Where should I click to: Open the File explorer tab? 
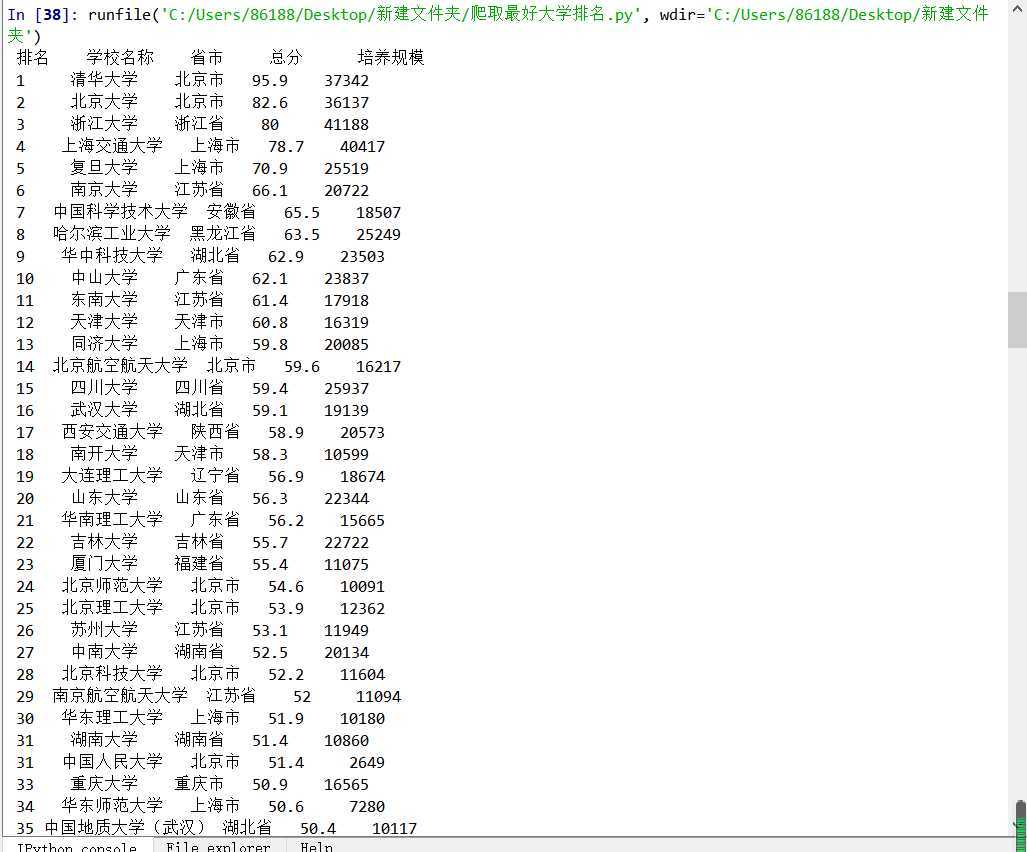pos(218,846)
